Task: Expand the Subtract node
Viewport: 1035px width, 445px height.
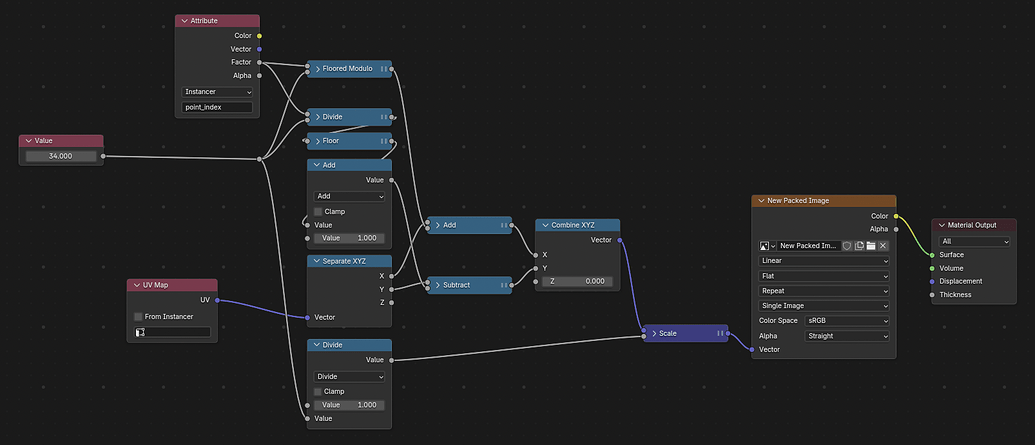Action: pyautogui.click(x=437, y=285)
